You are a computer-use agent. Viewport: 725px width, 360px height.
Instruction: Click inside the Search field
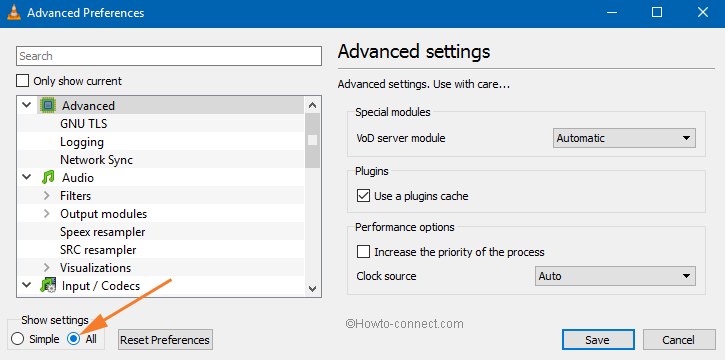pyautogui.click(x=169, y=56)
